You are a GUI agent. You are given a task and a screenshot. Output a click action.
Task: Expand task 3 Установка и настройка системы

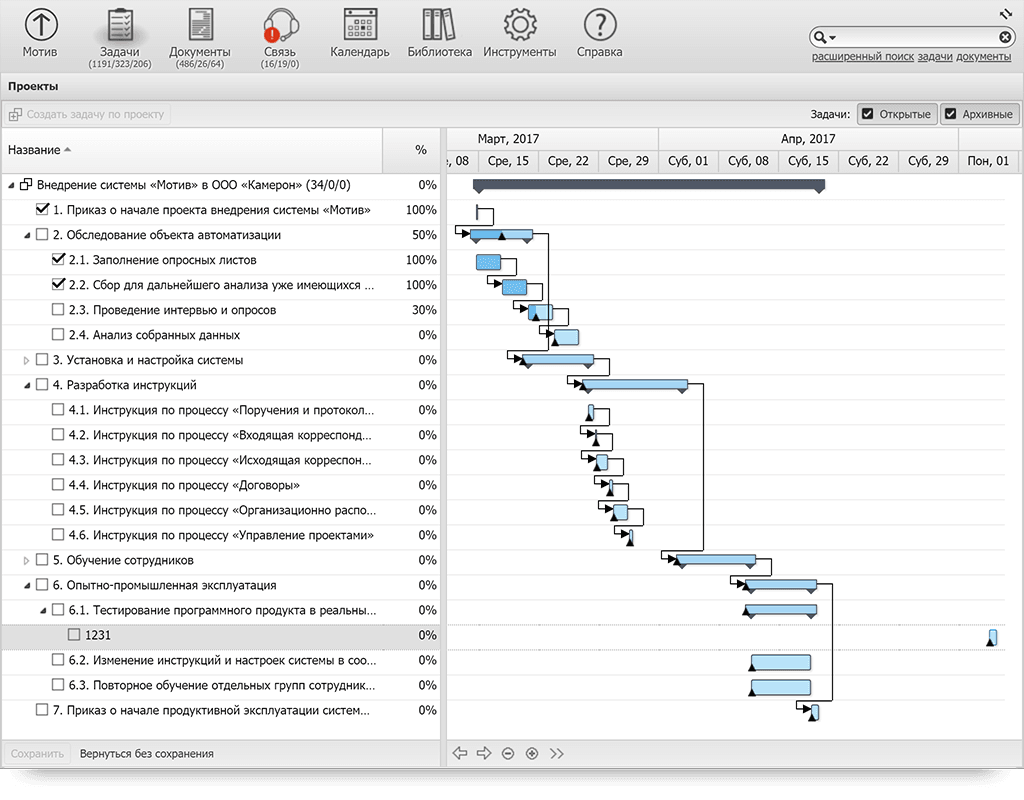[x=26, y=360]
